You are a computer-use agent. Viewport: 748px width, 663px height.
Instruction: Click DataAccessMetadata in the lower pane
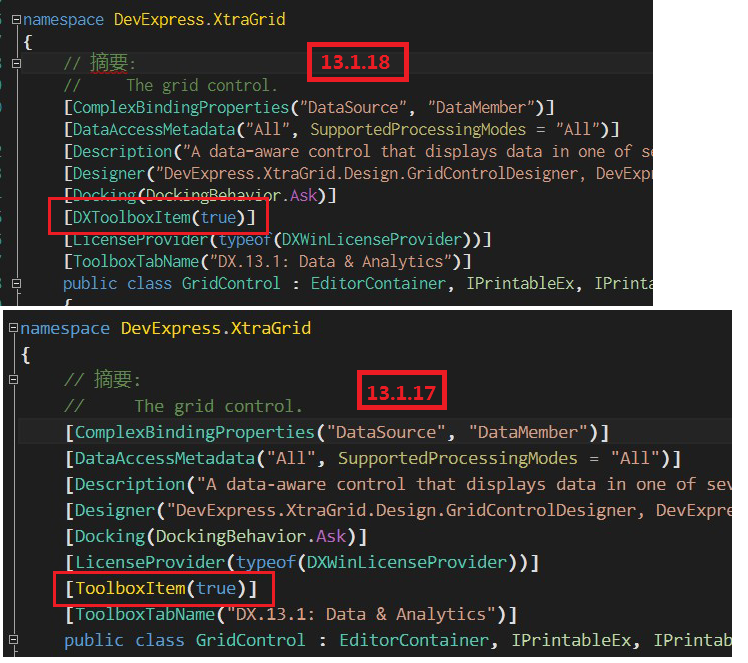point(165,458)
